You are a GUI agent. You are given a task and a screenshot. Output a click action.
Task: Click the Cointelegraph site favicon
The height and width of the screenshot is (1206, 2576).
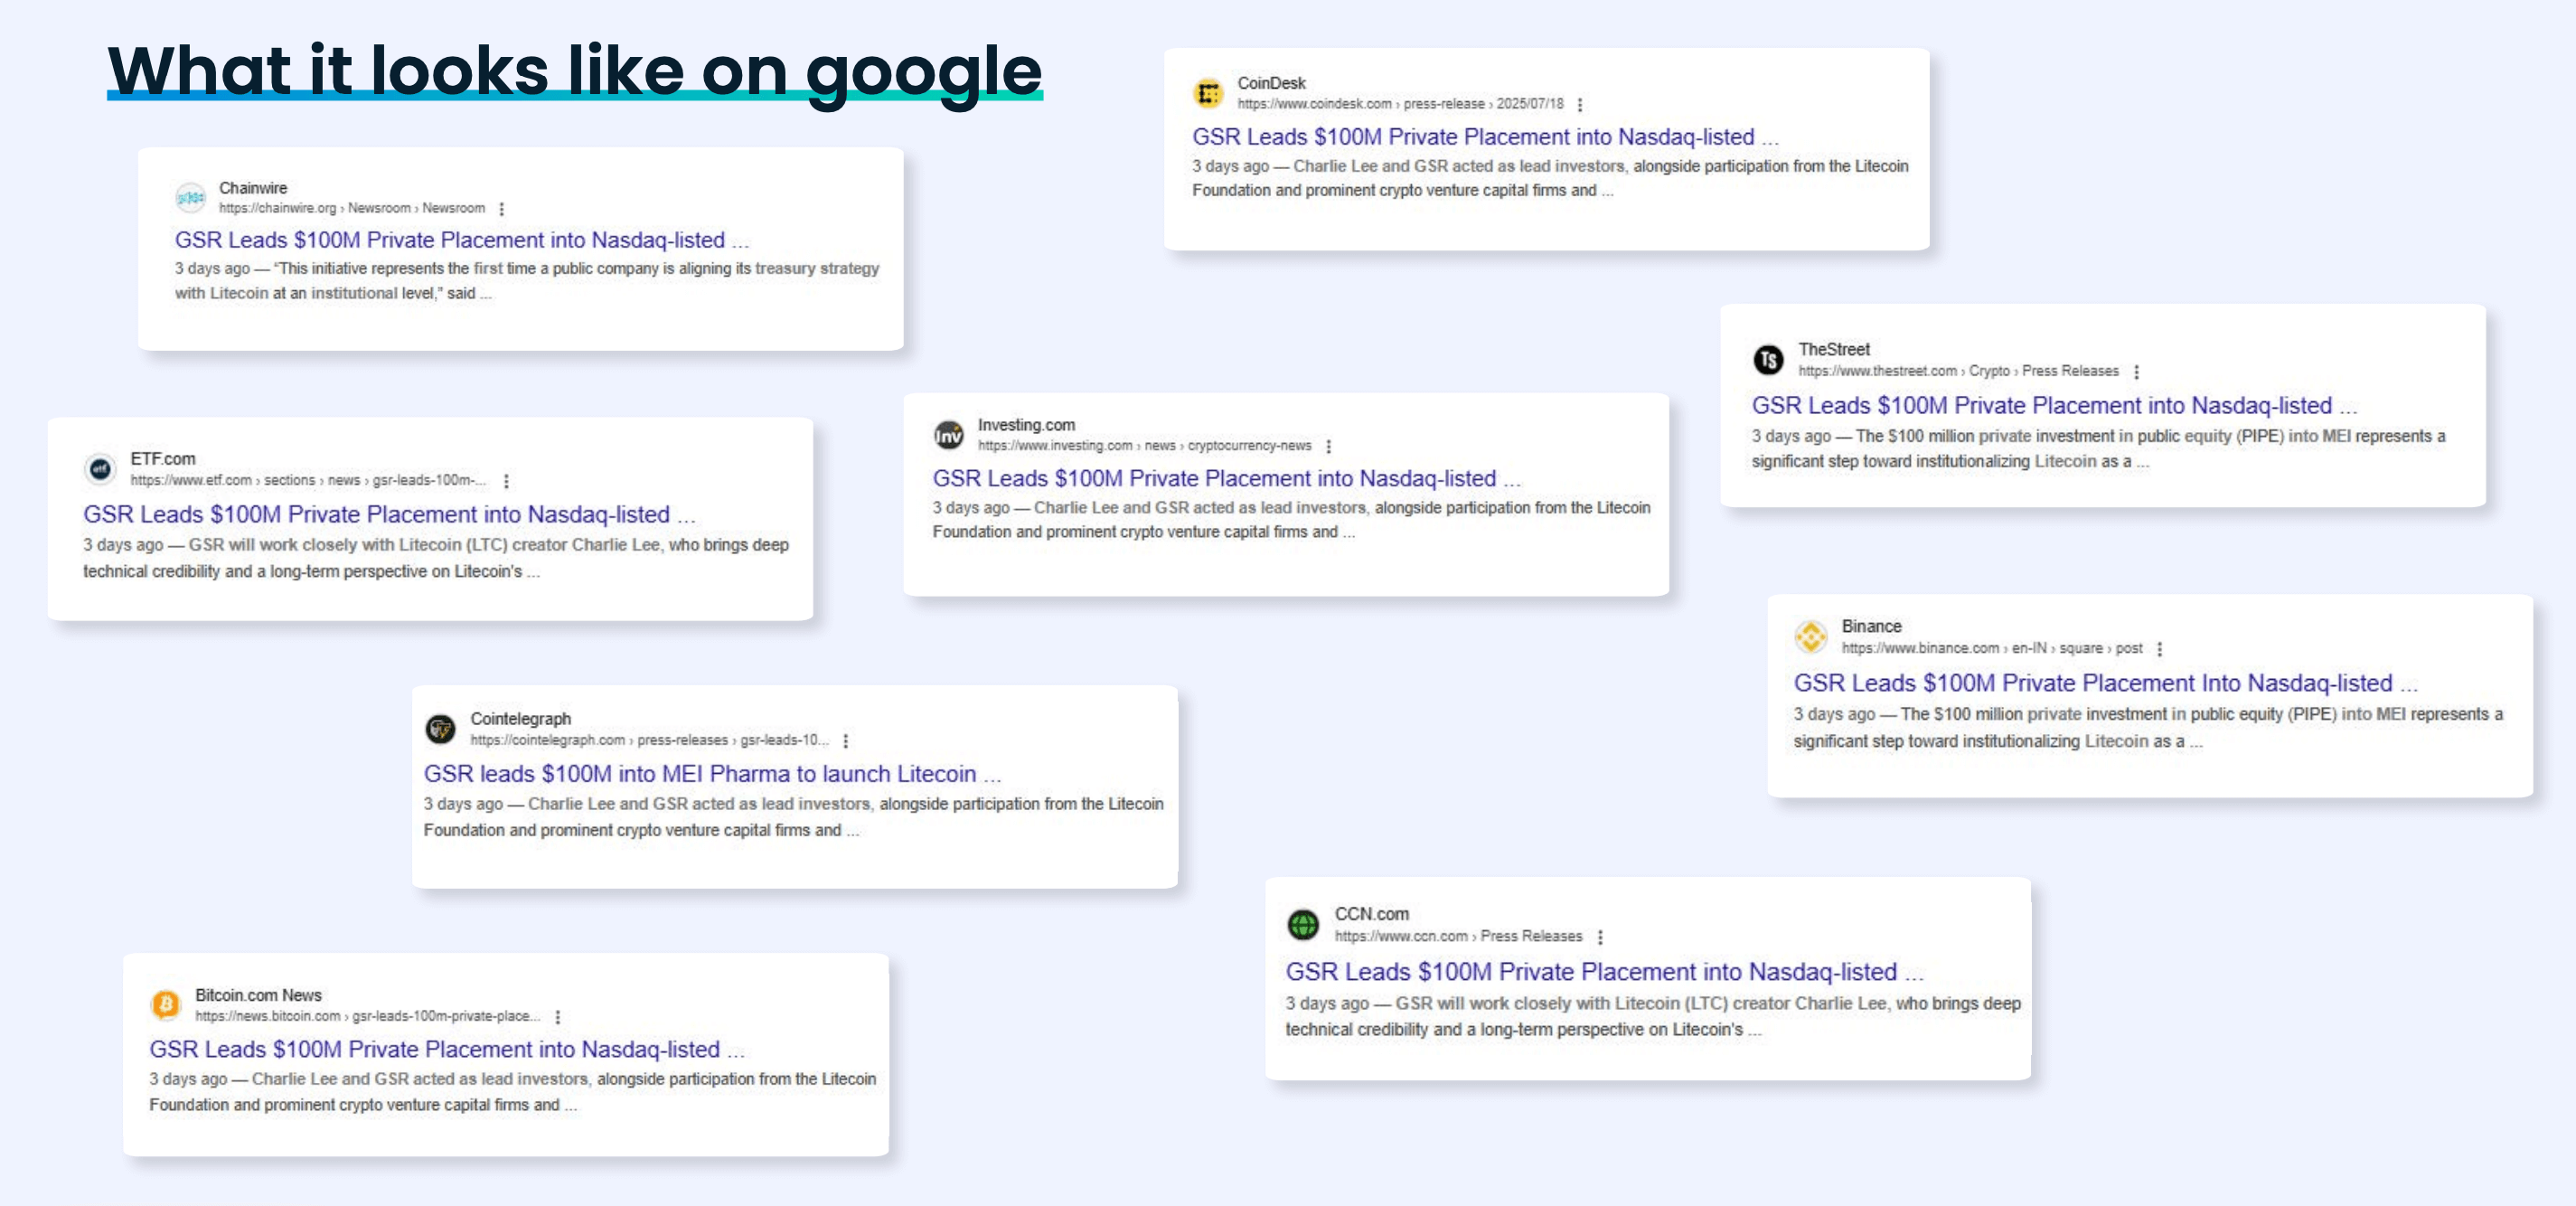click(x=440, y=729)
